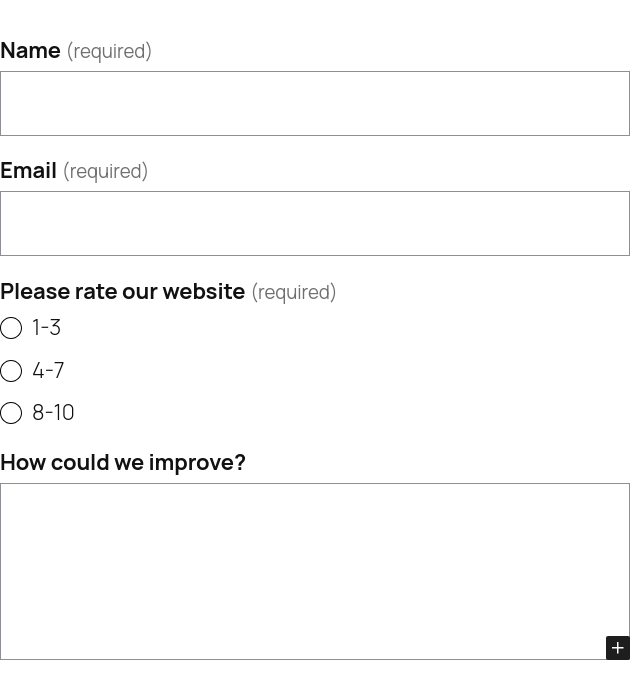630x694 pixels.
Task: Click the "Name" field label
Action: 30,50
